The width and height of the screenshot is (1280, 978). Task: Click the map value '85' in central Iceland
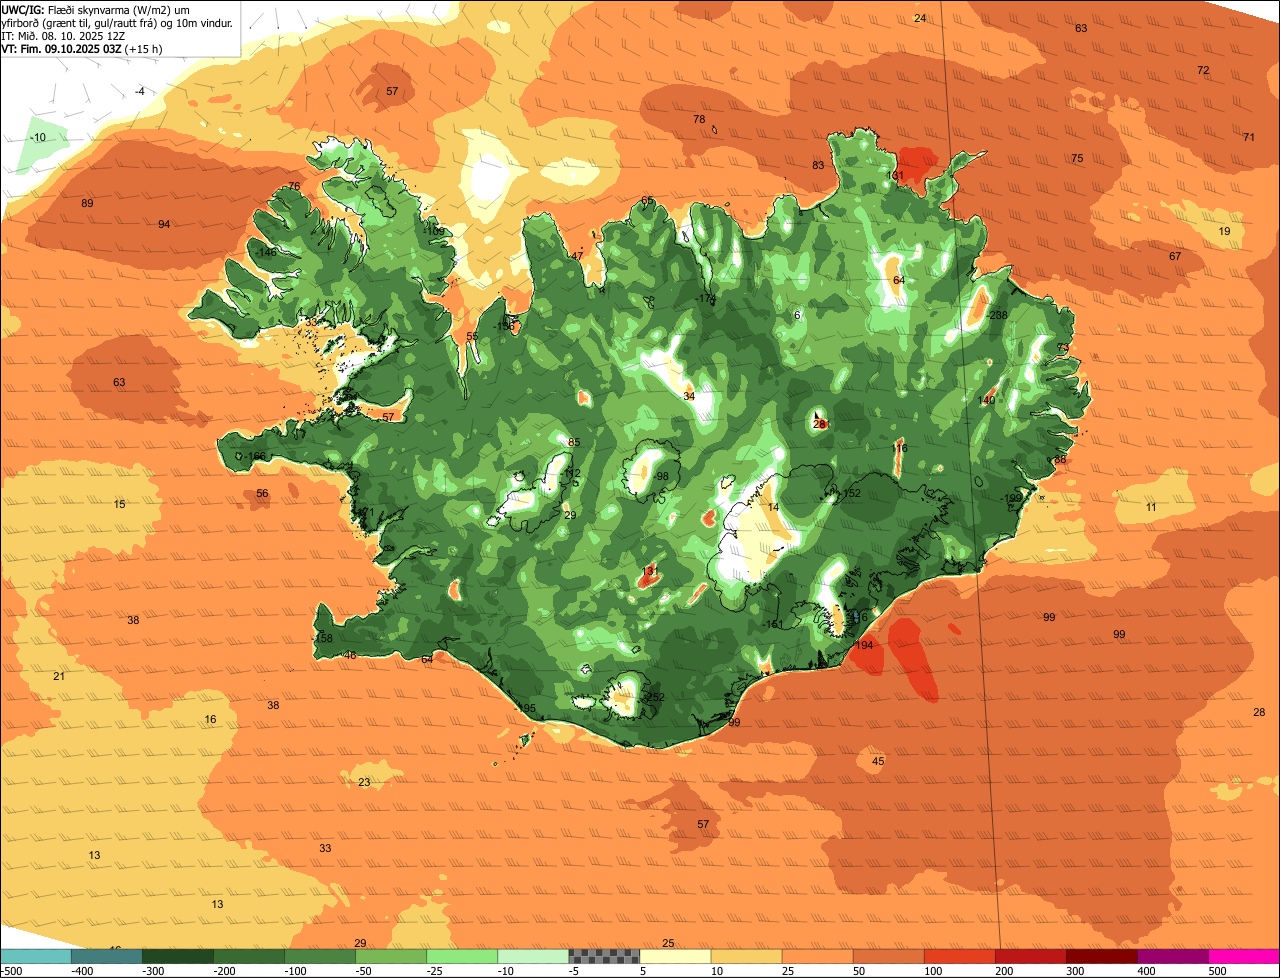click(574, 442)
